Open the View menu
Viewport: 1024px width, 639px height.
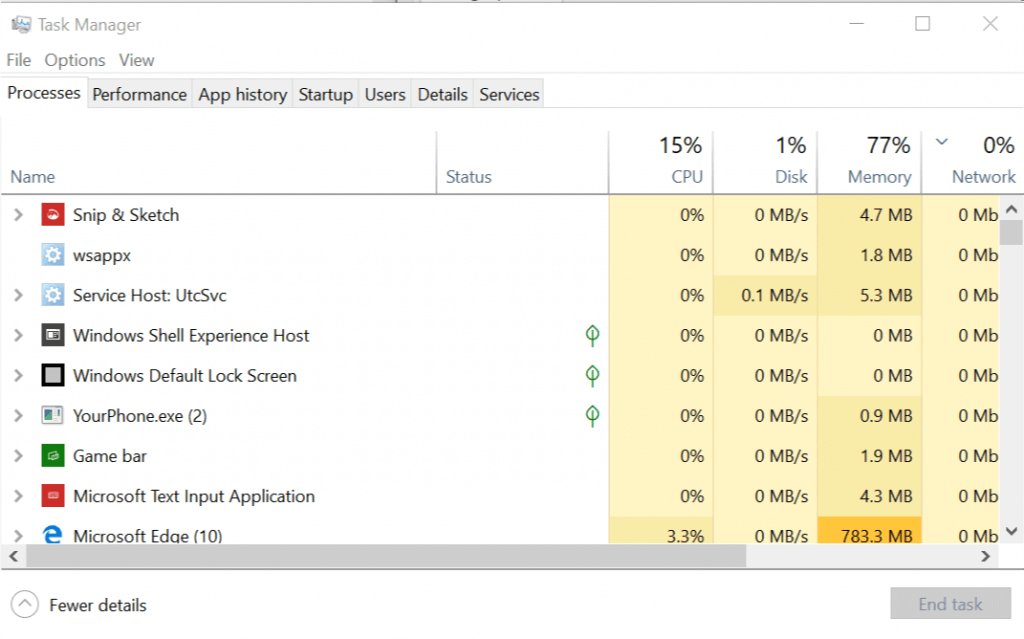(136, 60)
